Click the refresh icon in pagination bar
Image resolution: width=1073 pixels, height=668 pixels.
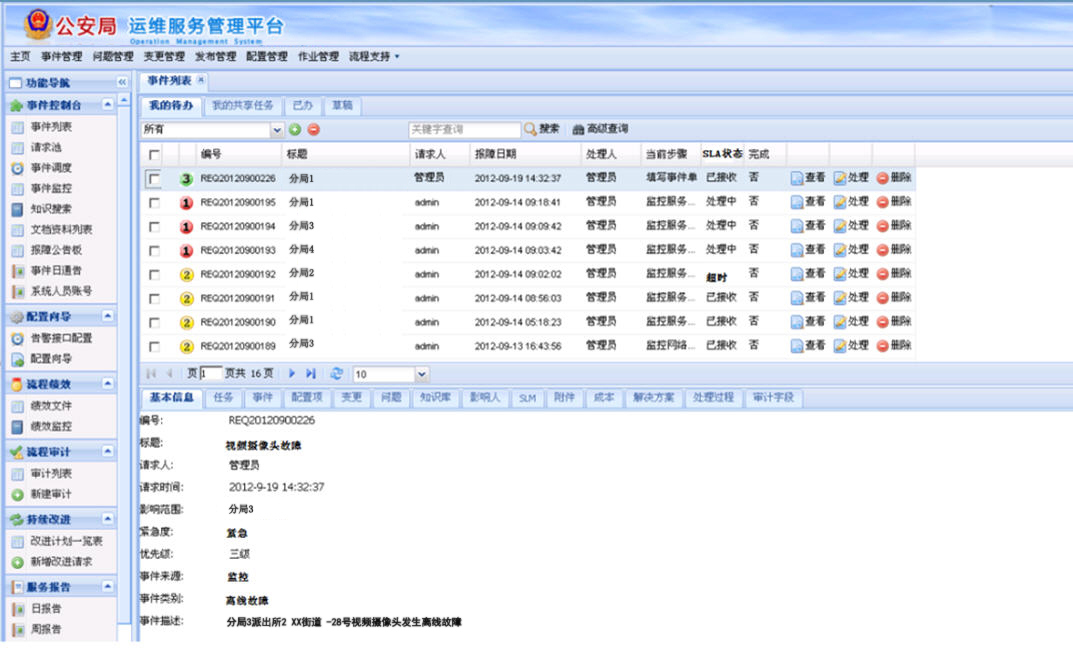click(x=337, y=374)
